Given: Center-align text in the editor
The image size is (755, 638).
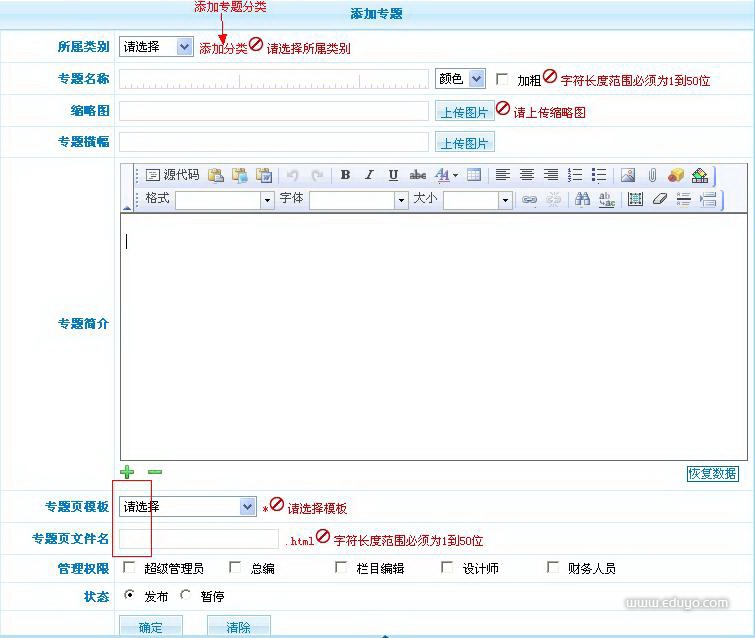Looking at the screenshot, I should coord(527,175).
